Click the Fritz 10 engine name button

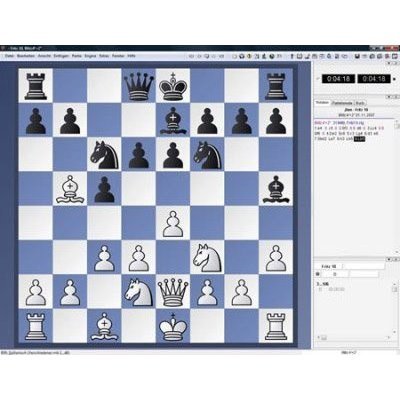(329, 266)
